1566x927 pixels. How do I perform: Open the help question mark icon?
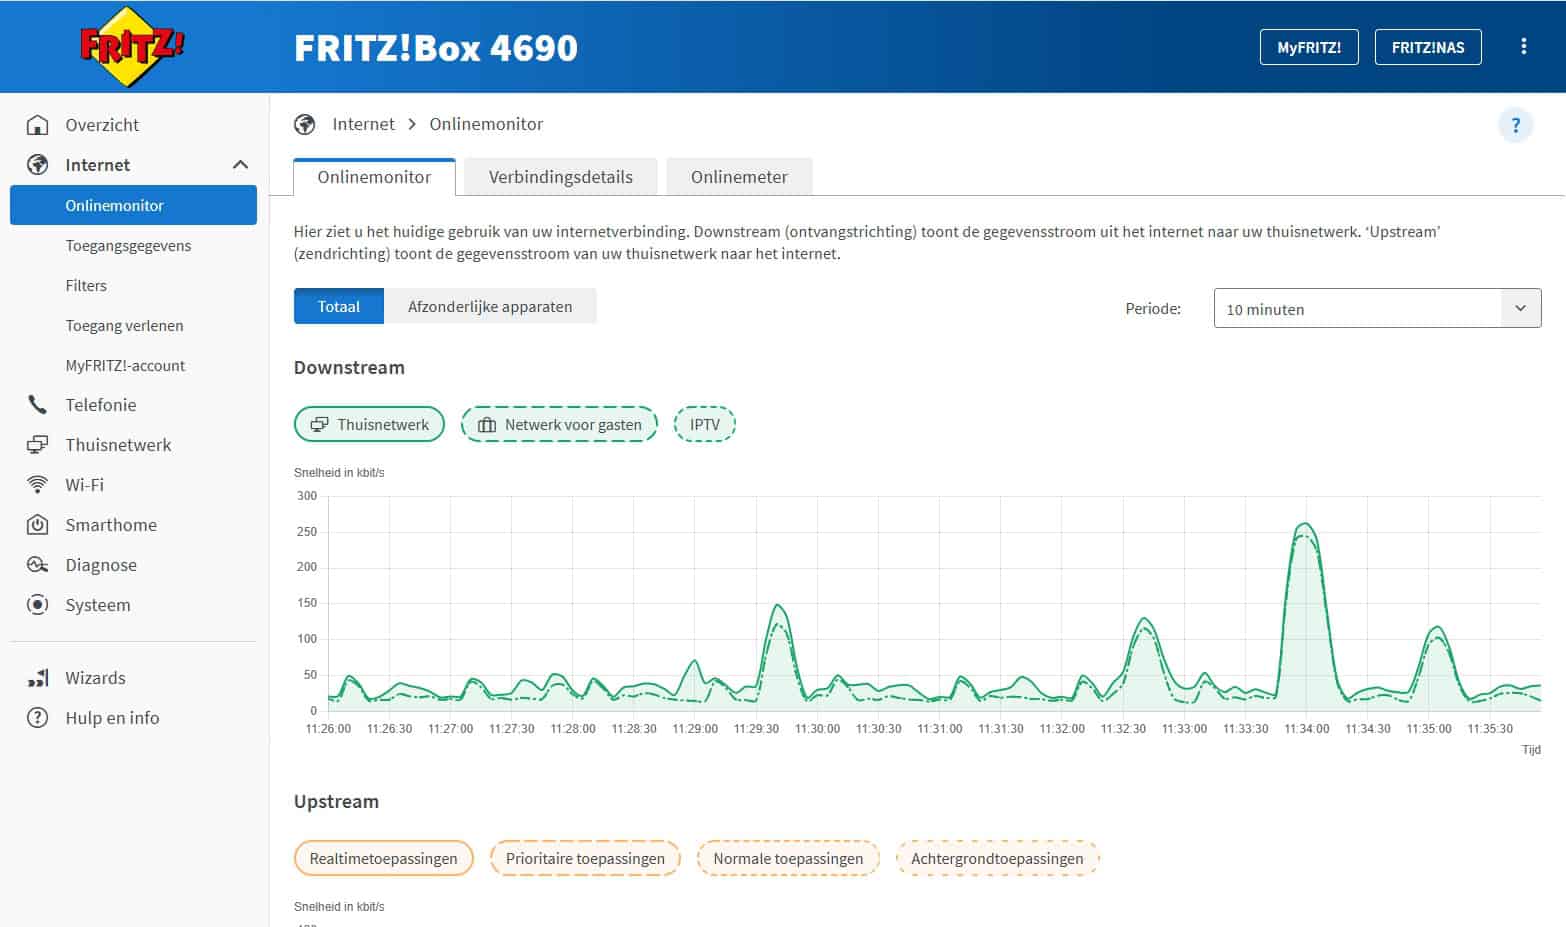click(1515, 125)
